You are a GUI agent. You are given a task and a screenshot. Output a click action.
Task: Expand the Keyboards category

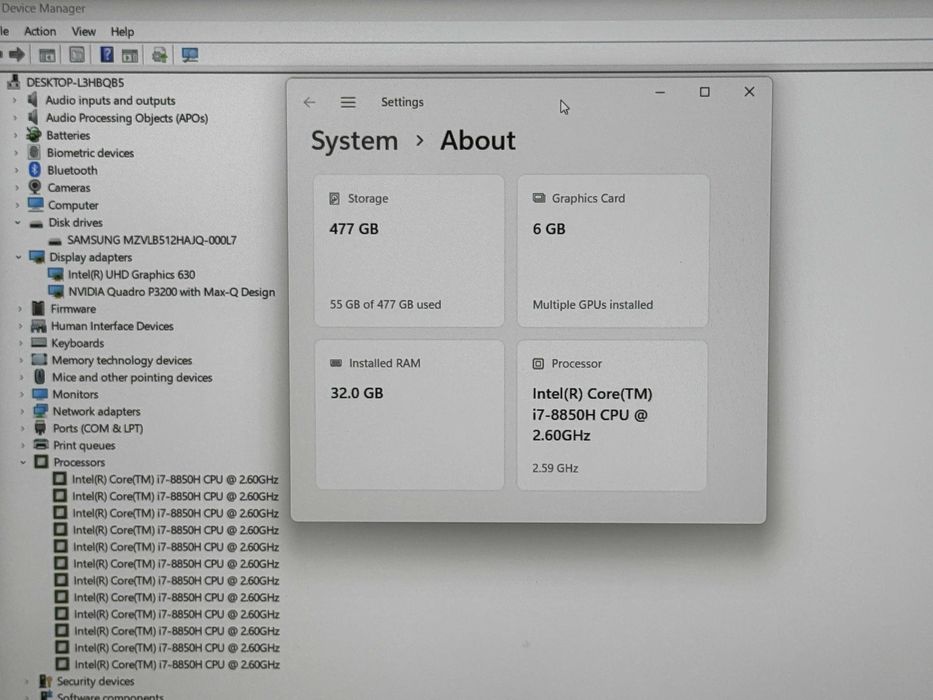tap(20, 343)
